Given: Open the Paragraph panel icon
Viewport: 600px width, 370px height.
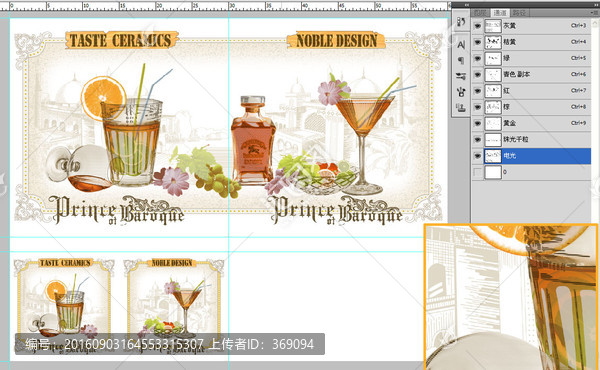Looking at the screenshot, I should coord(461,60).
